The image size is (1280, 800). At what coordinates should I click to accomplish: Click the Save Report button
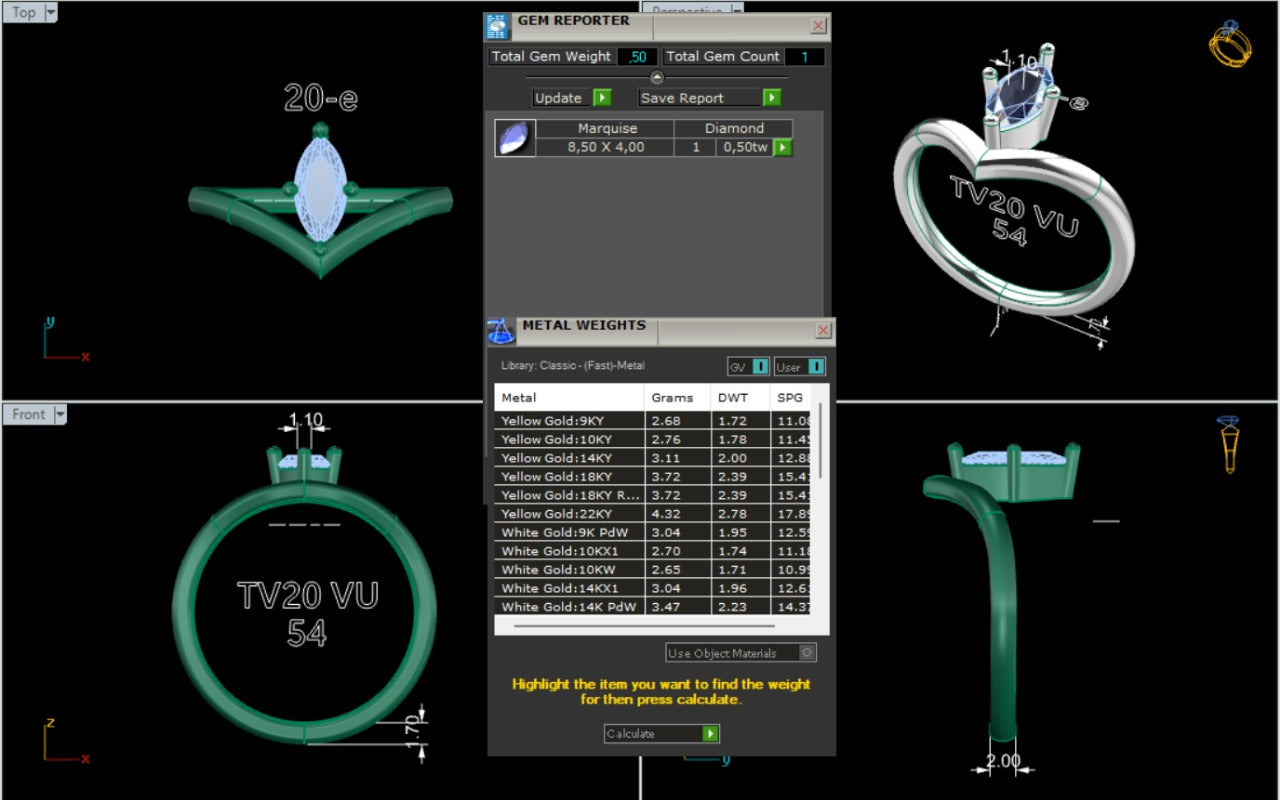pos(710,98)
